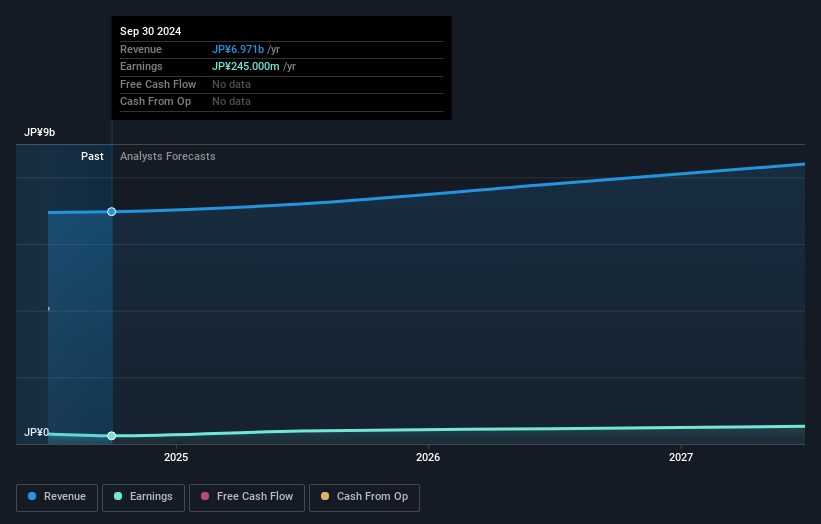Click the 2025 x-axis label

[x=176, y=457]
